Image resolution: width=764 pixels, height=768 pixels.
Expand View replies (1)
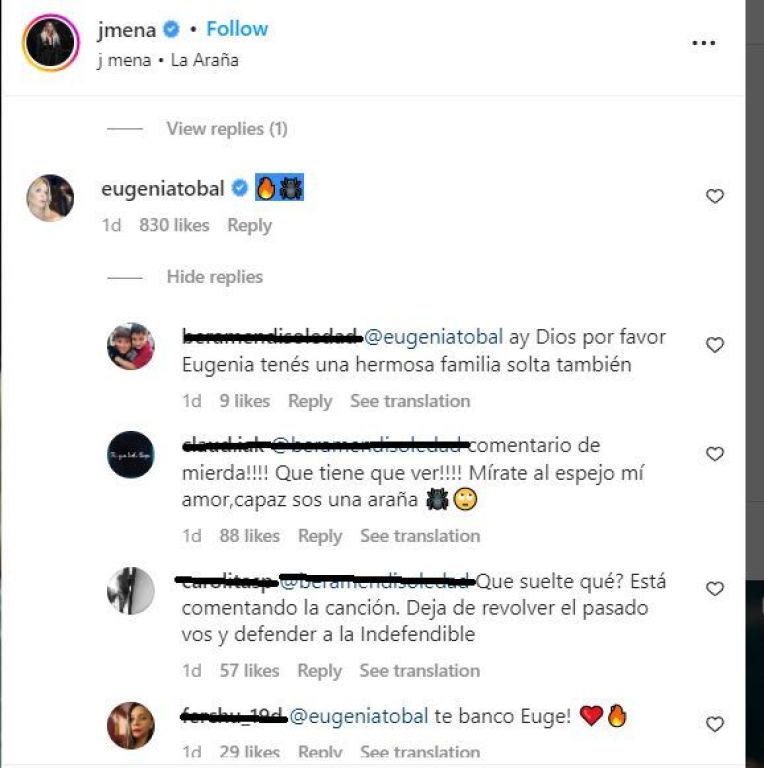[x=227, y=129]
